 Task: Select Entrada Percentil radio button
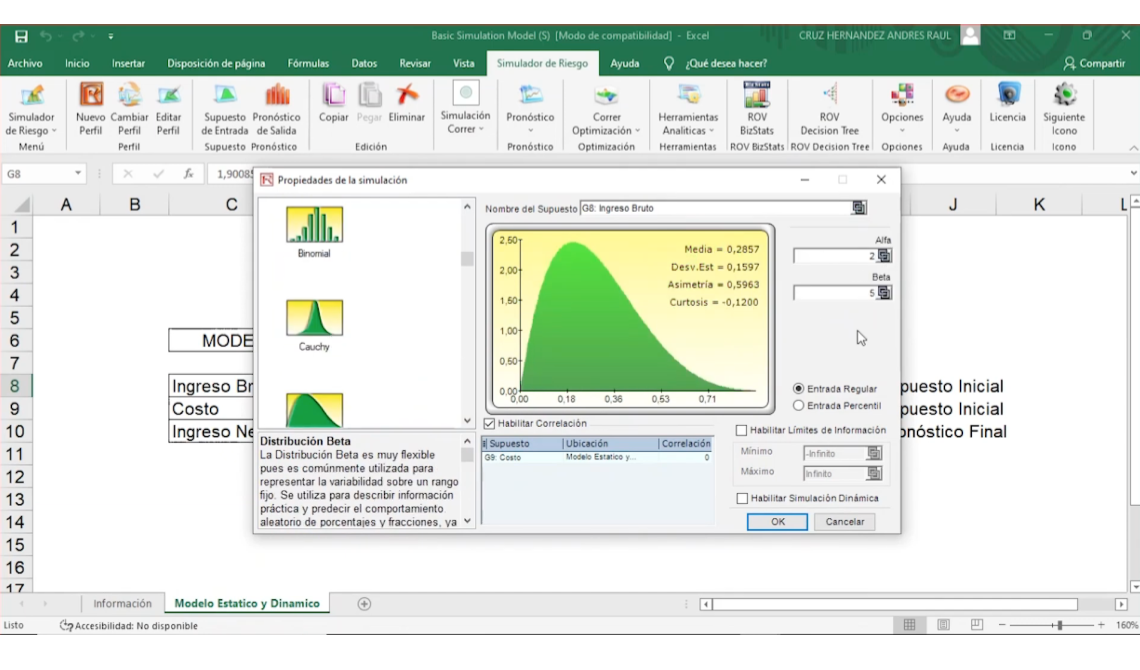[x=798, y=405]
